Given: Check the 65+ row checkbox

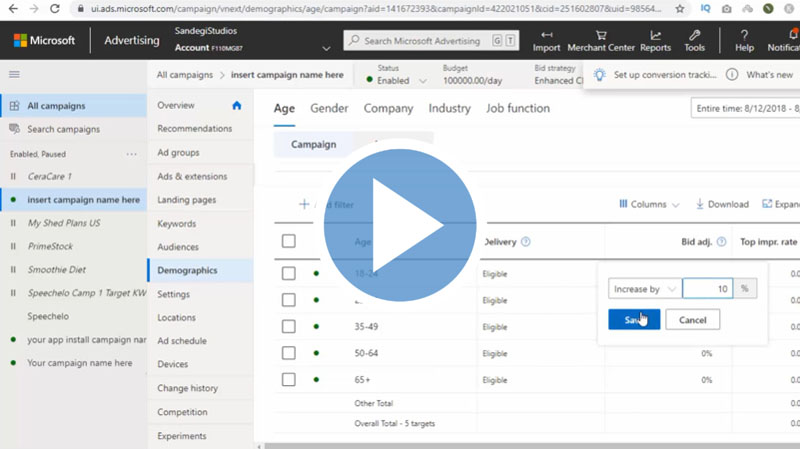Looking at the screenshot, I should point(289,380).
